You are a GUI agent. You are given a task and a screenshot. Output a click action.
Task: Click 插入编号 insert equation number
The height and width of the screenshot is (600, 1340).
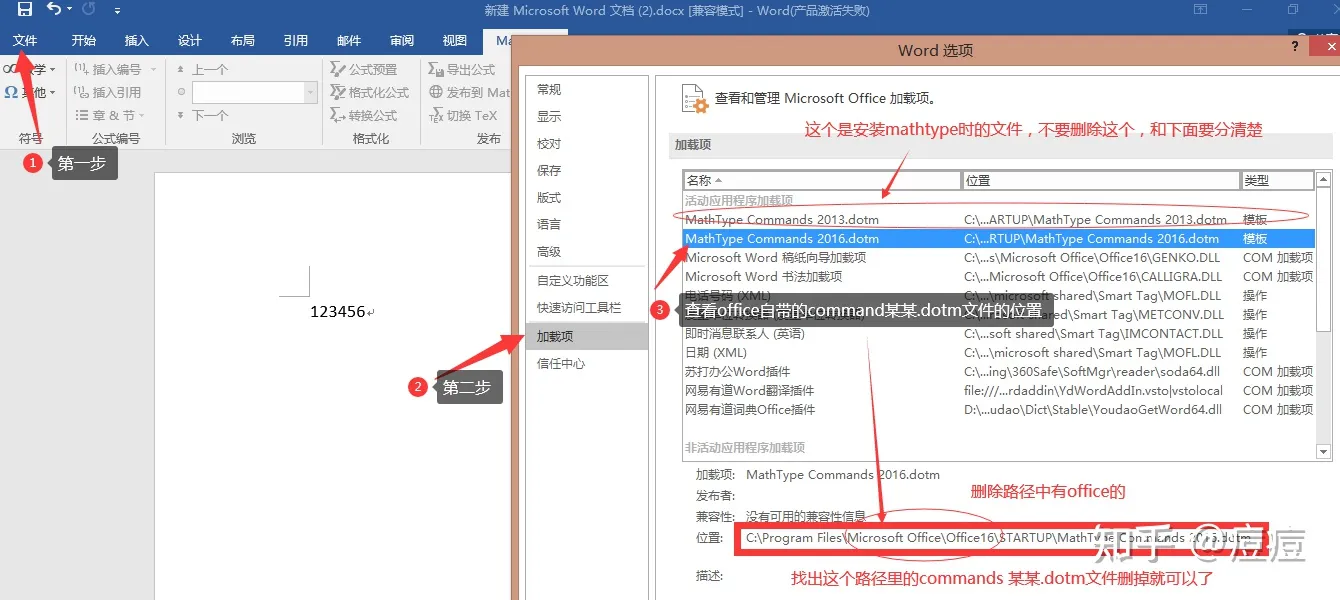pos(108,69)
